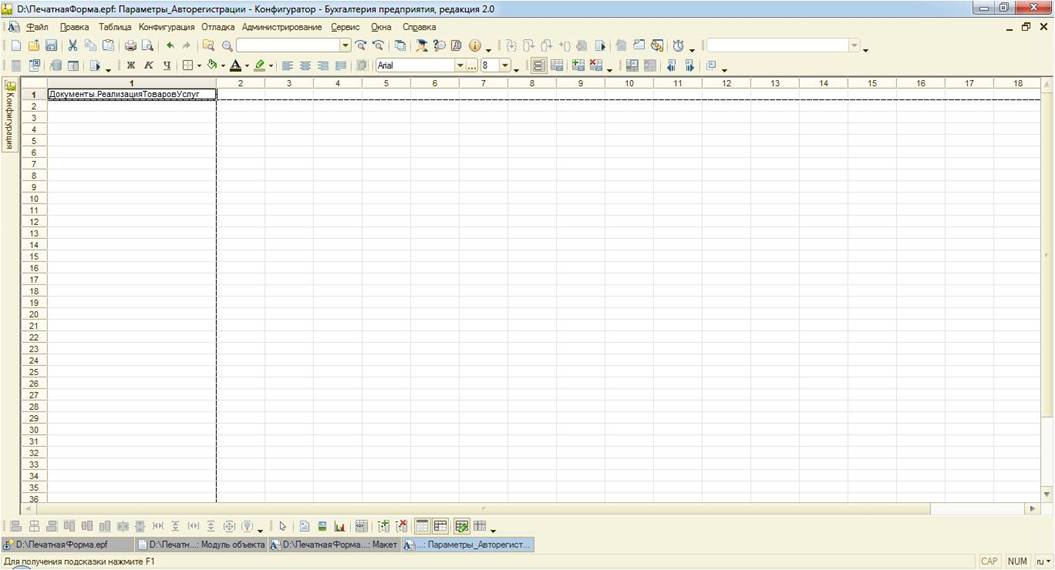
Task: Print using the printer icon
Action: point(131,46)
